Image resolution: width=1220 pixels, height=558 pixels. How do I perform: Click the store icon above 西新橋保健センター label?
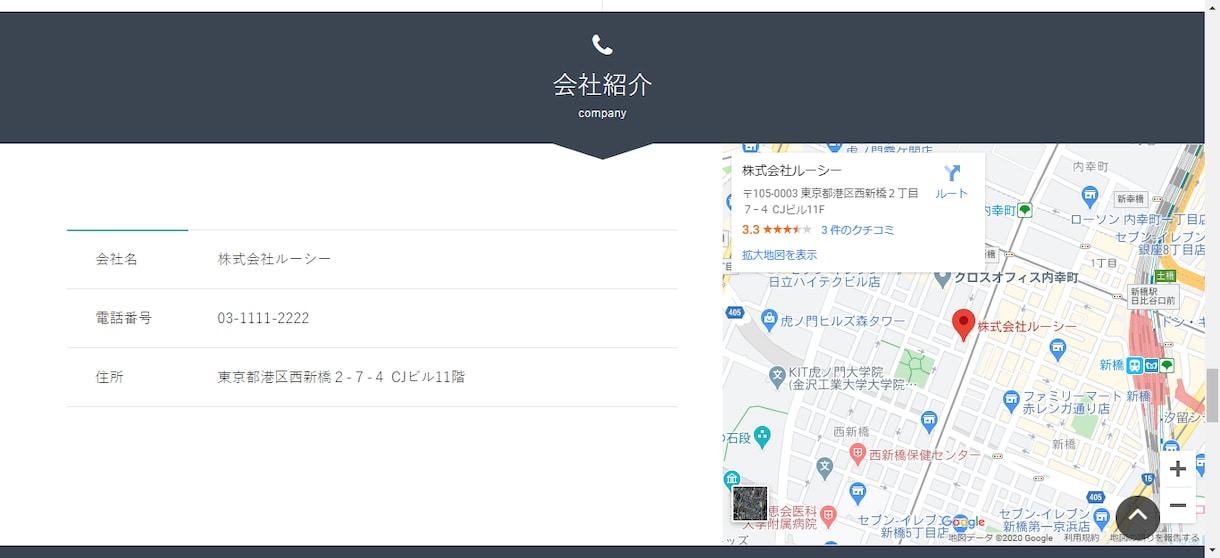click(929, 420)
